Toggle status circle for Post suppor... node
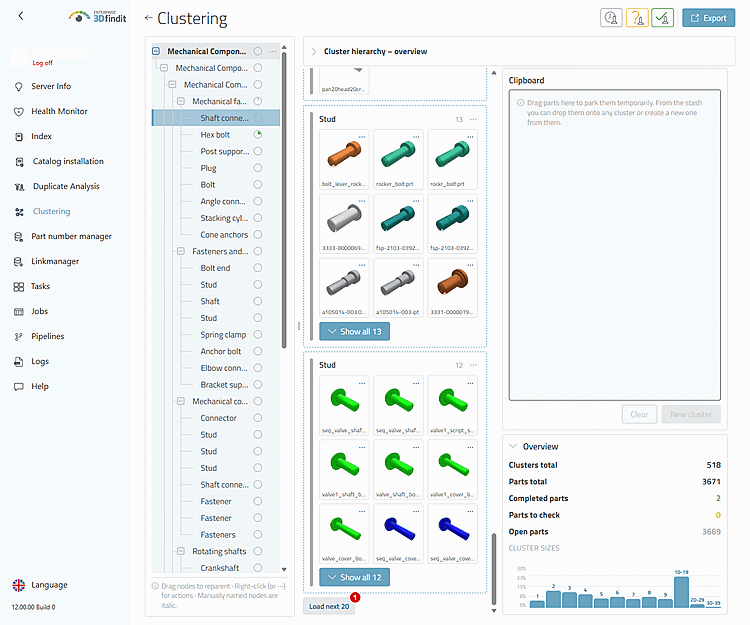This screenshot has height=625, width=750. tap(258, 151)
